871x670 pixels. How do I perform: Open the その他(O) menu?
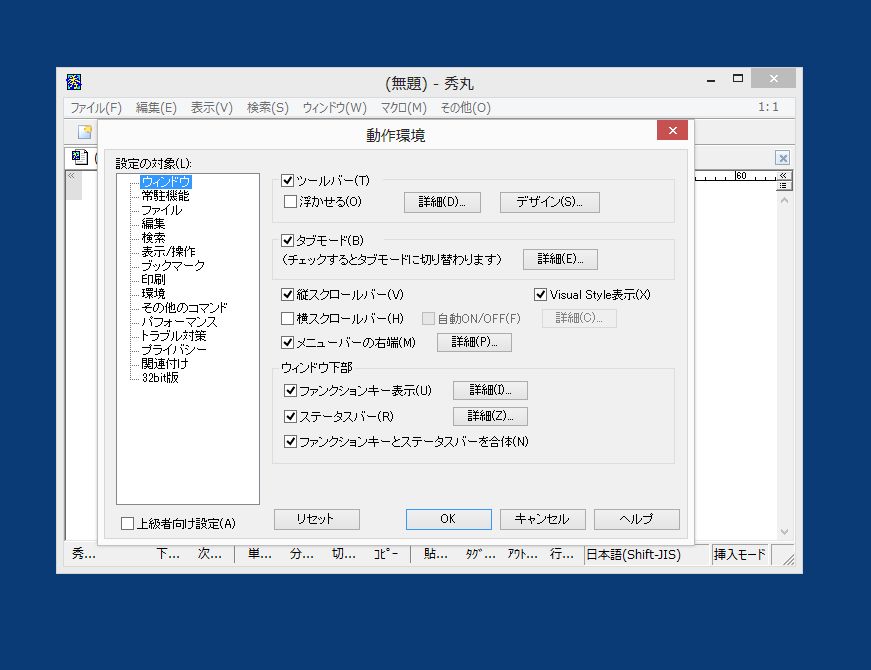[465, 108]
